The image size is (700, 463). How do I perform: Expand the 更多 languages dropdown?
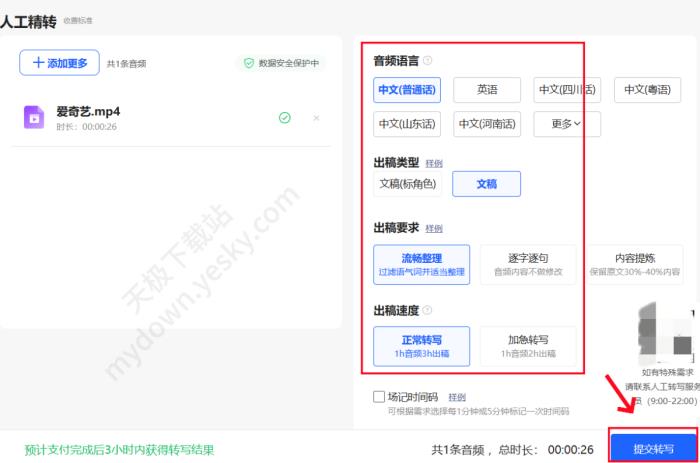(566, 124)
